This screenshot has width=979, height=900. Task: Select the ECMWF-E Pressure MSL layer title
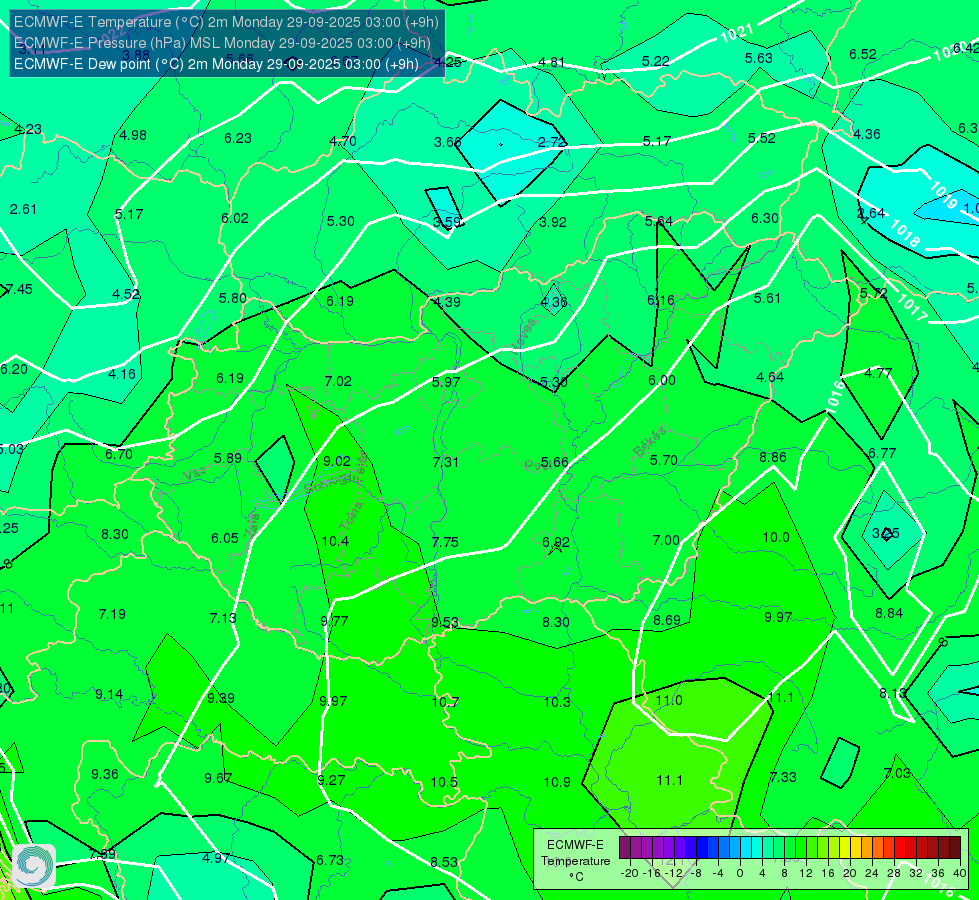click(222, 43)
